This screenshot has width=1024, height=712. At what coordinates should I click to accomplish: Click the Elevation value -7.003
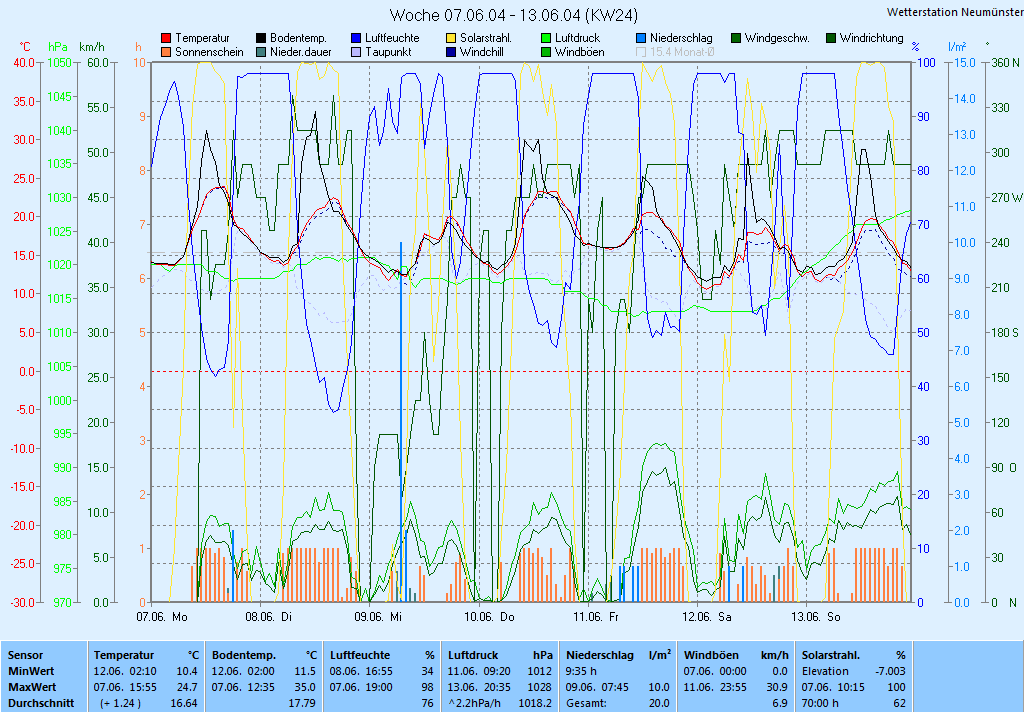[891, 672]
